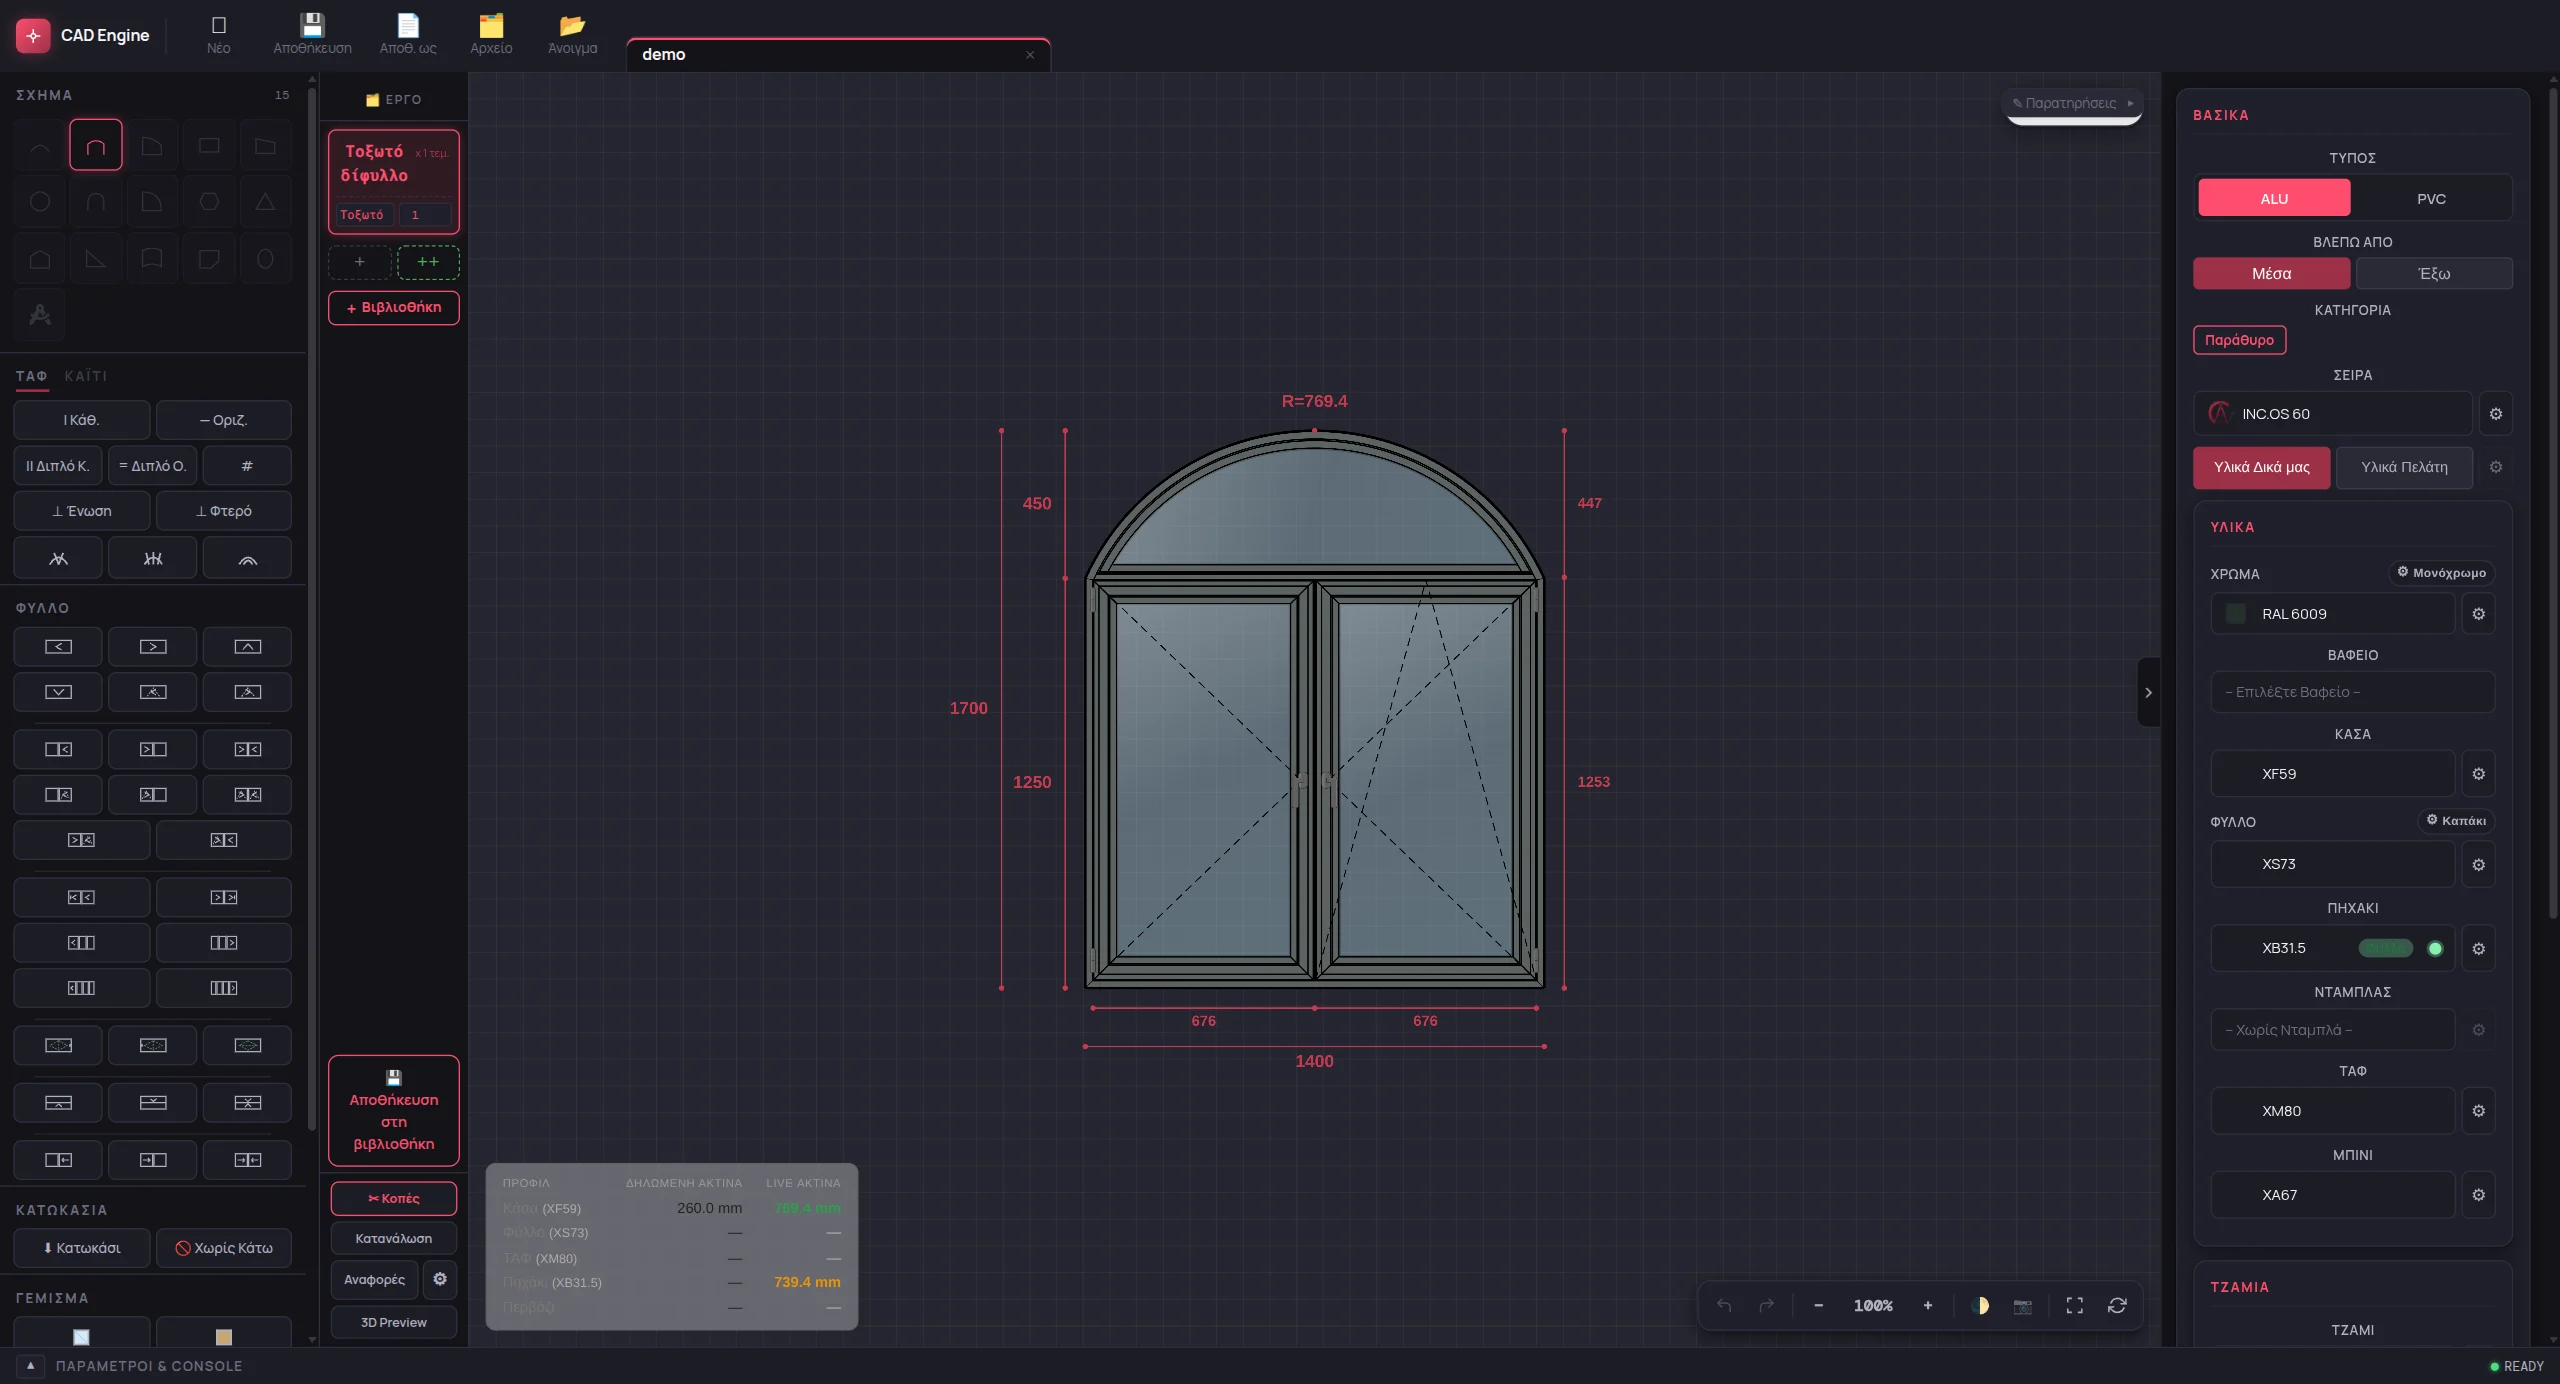Image resolution: width=2560 pixels, height=1384 pixels.
Task: Switch to the ΚΑΪΤΙ tab
Action: coord(86,376)
